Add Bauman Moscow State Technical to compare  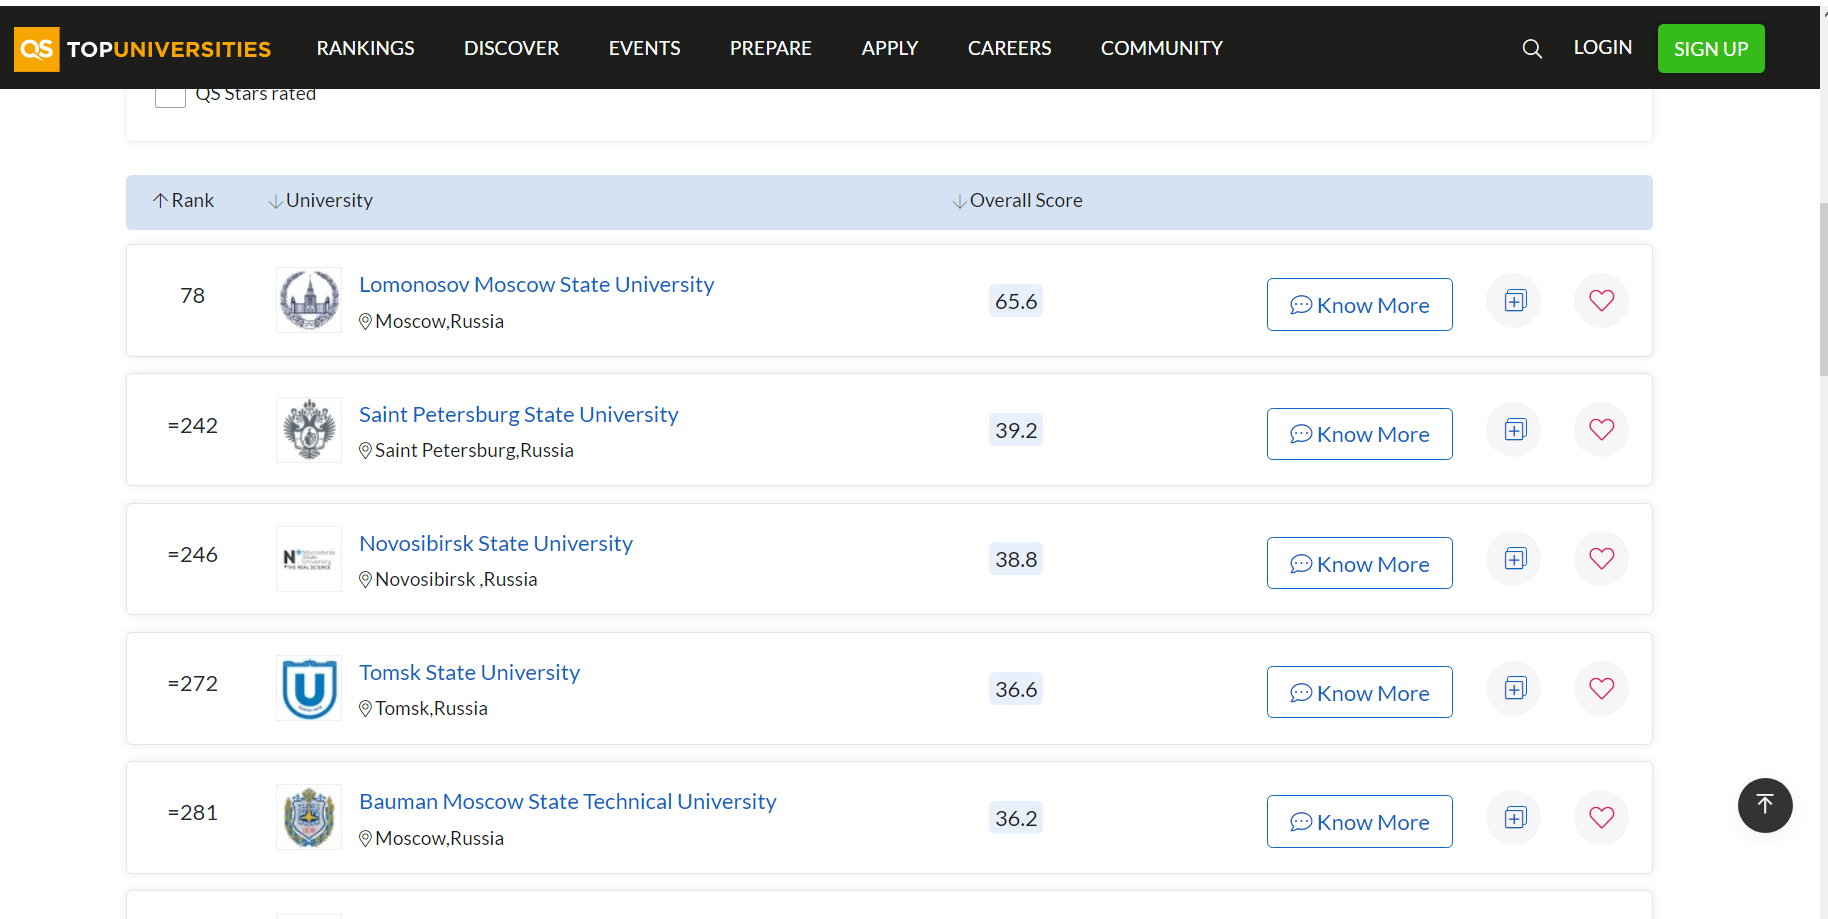point(1515,818)
